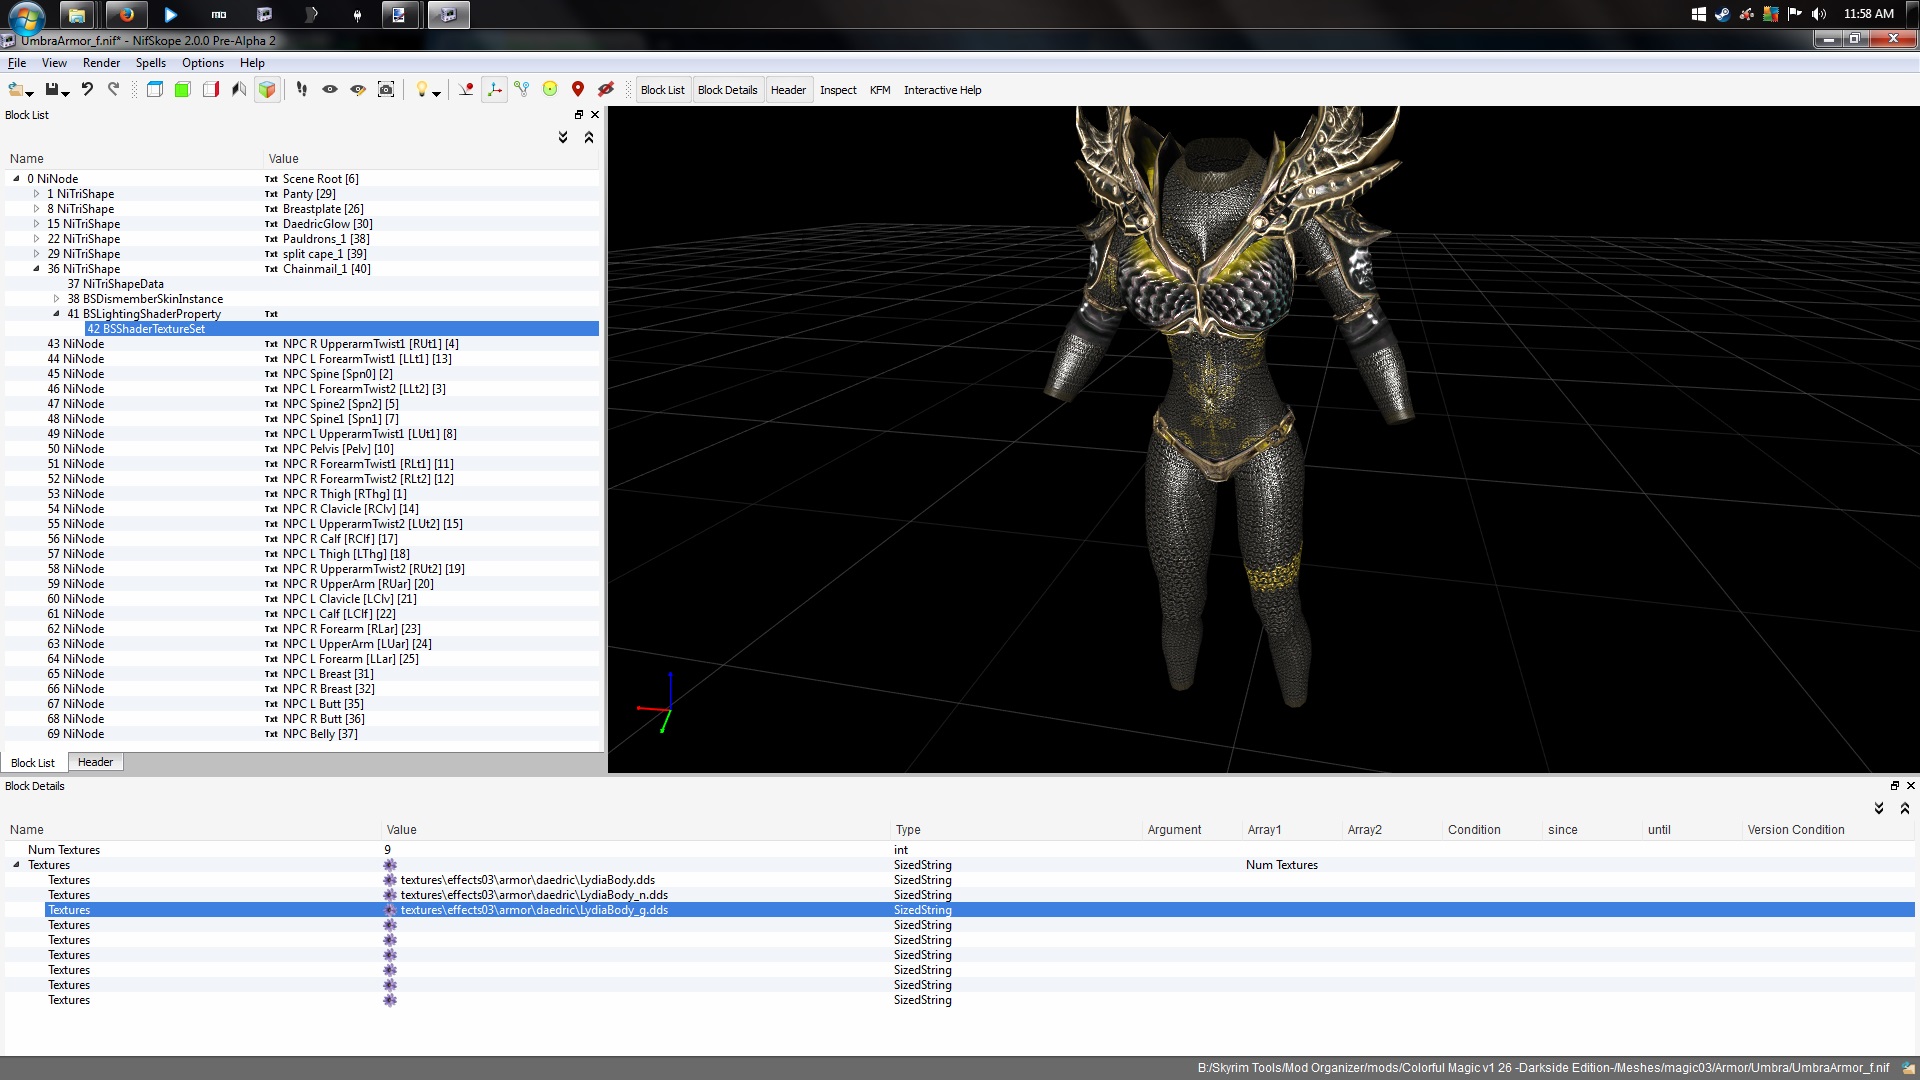The width and height of the screenshot is (1920, 1080).
Task: Collapse the 41 BSLightingShaderProperty node
Action: 57,314
